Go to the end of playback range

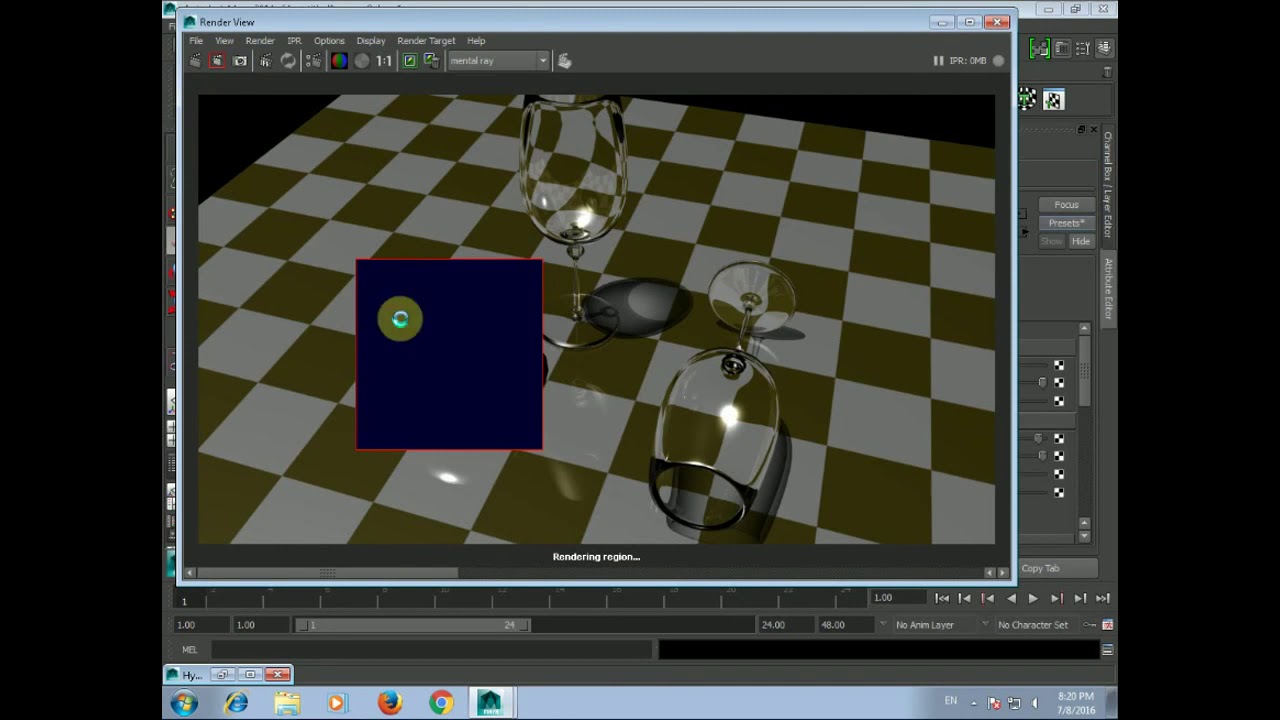pos(1102,598)
